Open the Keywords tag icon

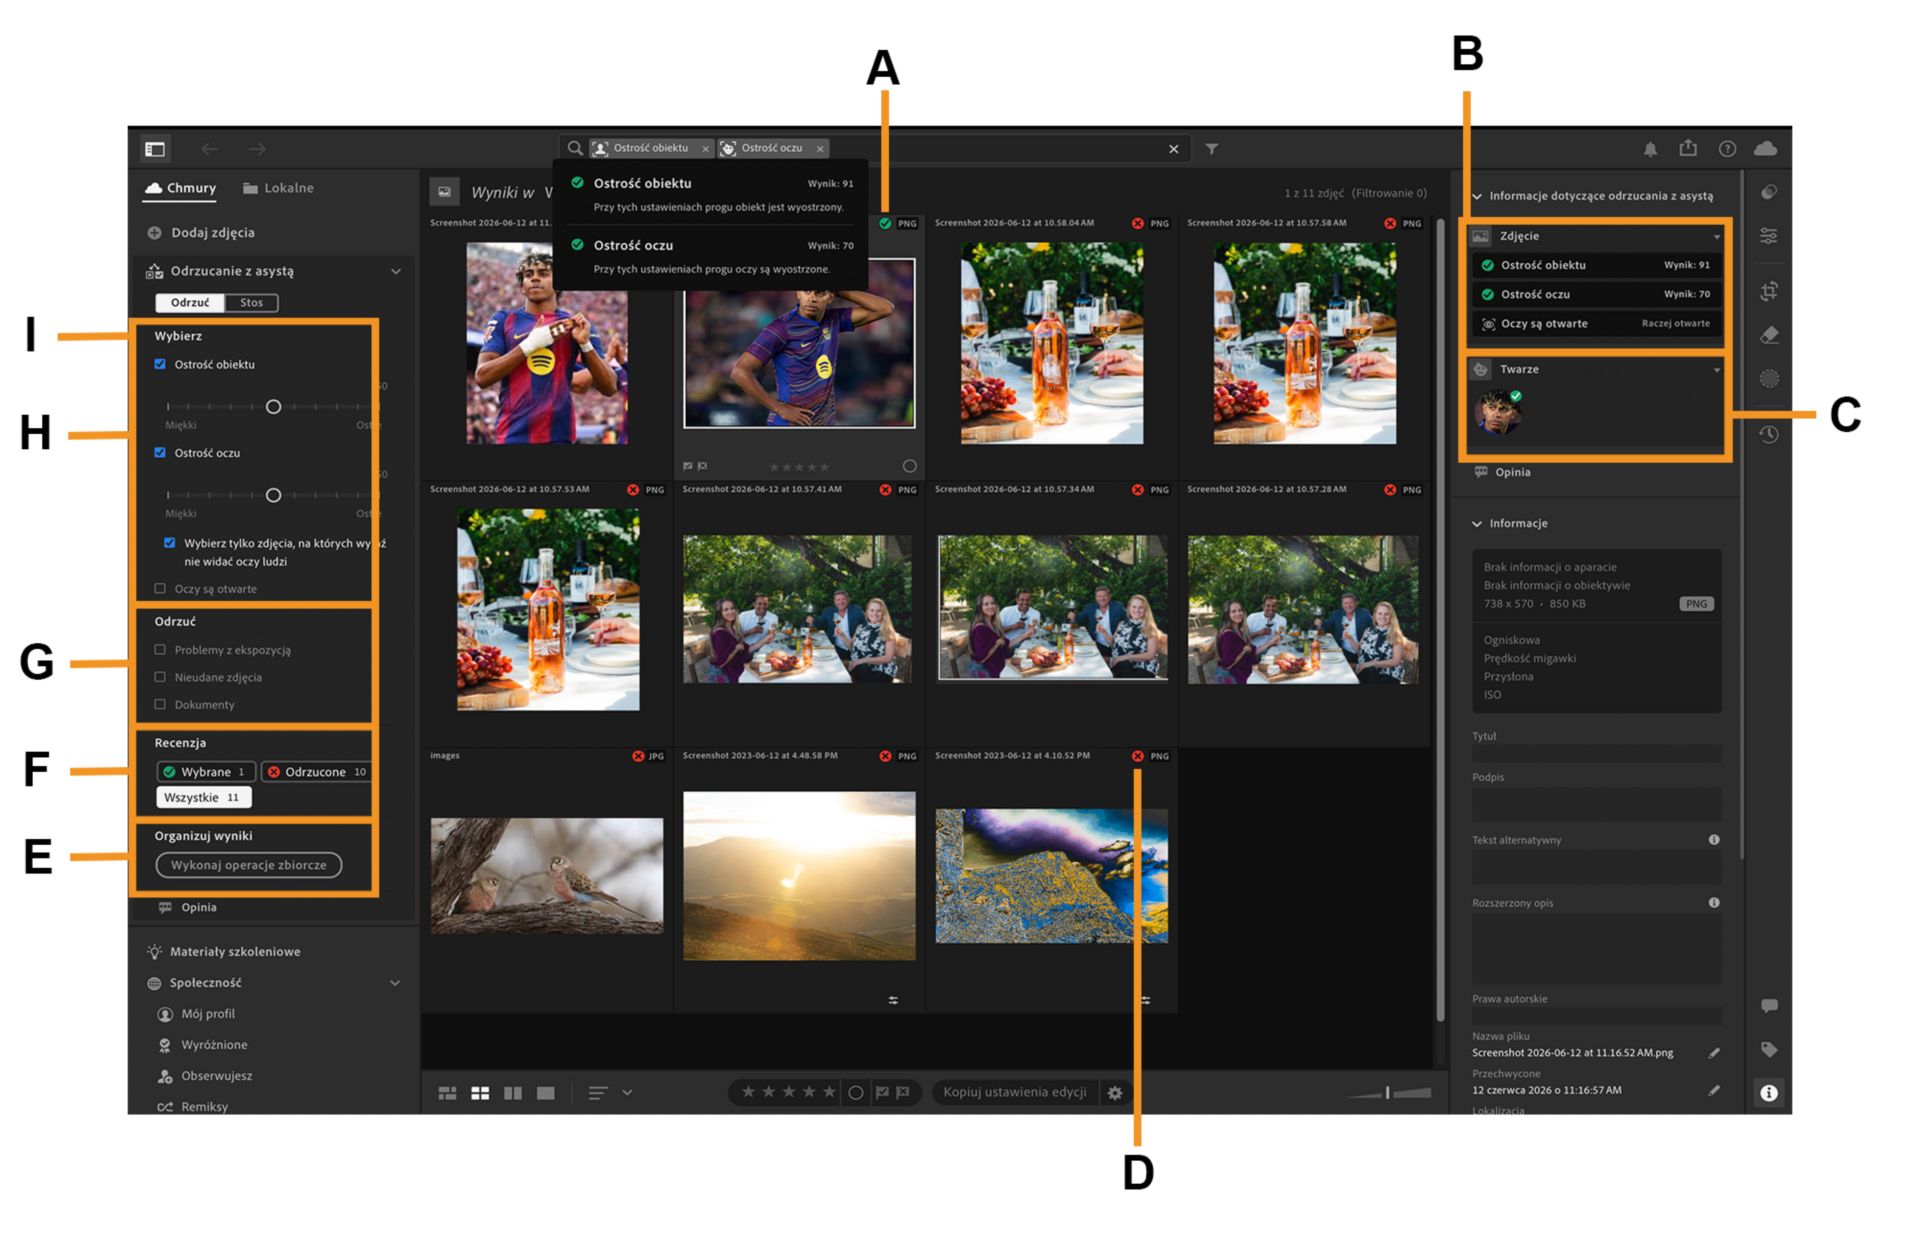point(1769,1049)
